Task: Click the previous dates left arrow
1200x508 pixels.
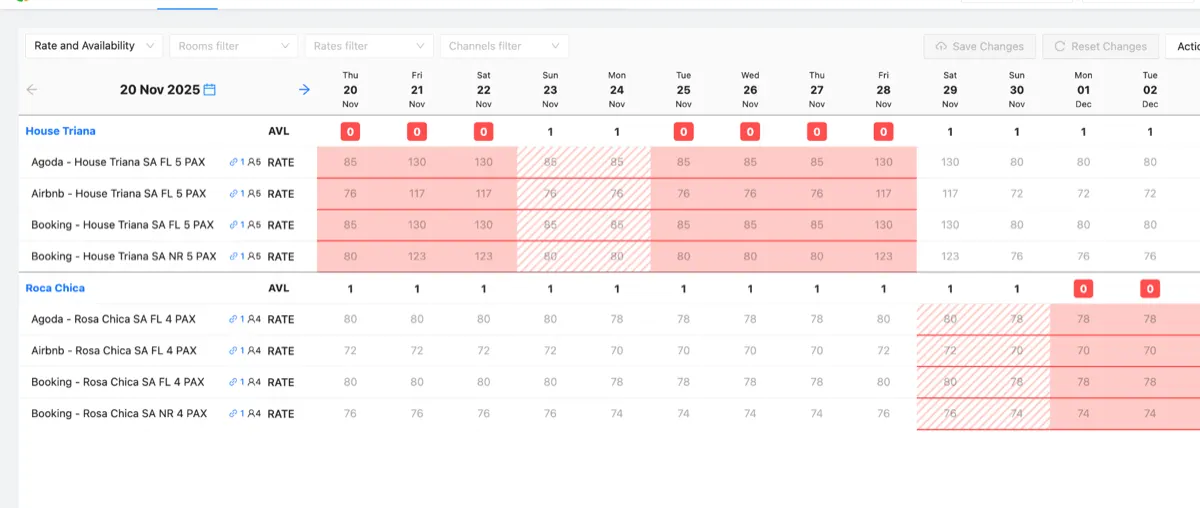Action: pos(32,89)
